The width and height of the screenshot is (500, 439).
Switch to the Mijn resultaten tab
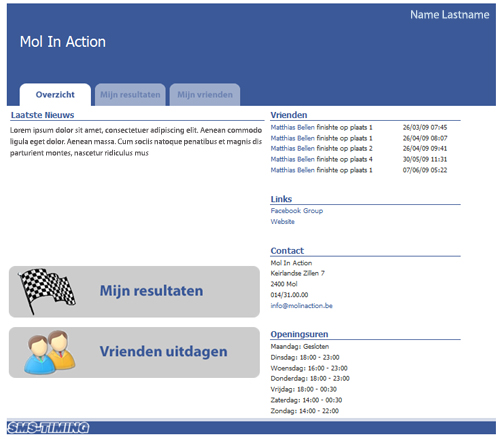click(130, 95)
